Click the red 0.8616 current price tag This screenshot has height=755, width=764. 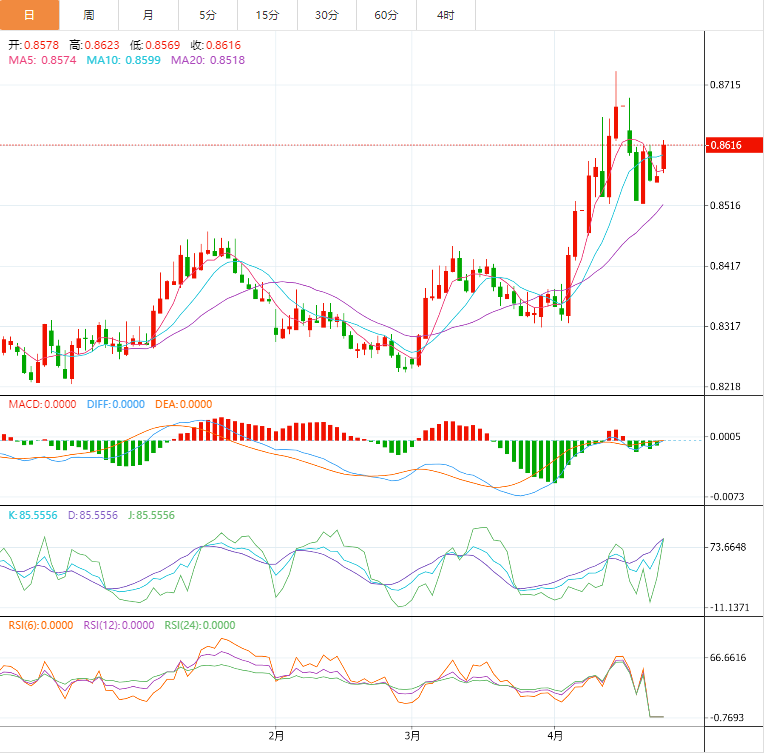point(725,146)
